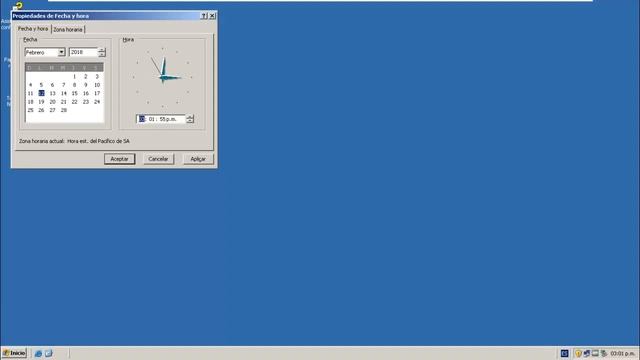Select day 9 in the calendar
The image size is (640, 360).
86,85
